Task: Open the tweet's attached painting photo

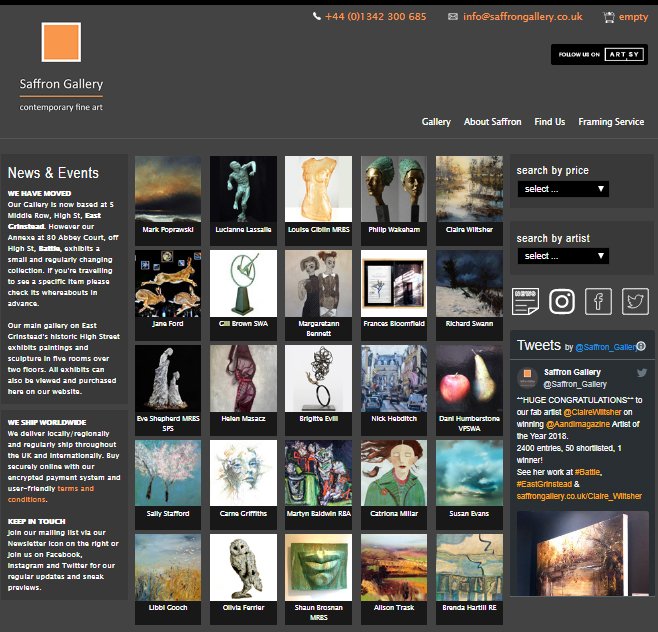Action: tap(582, 553)
